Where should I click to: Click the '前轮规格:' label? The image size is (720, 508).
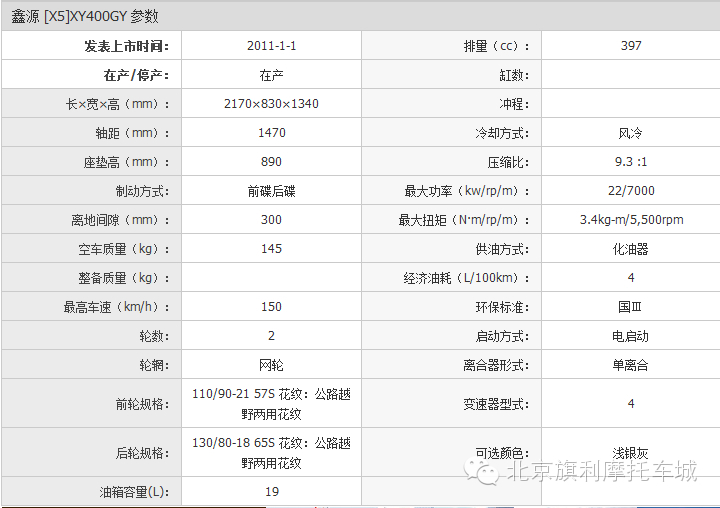[x=142, y=404]
